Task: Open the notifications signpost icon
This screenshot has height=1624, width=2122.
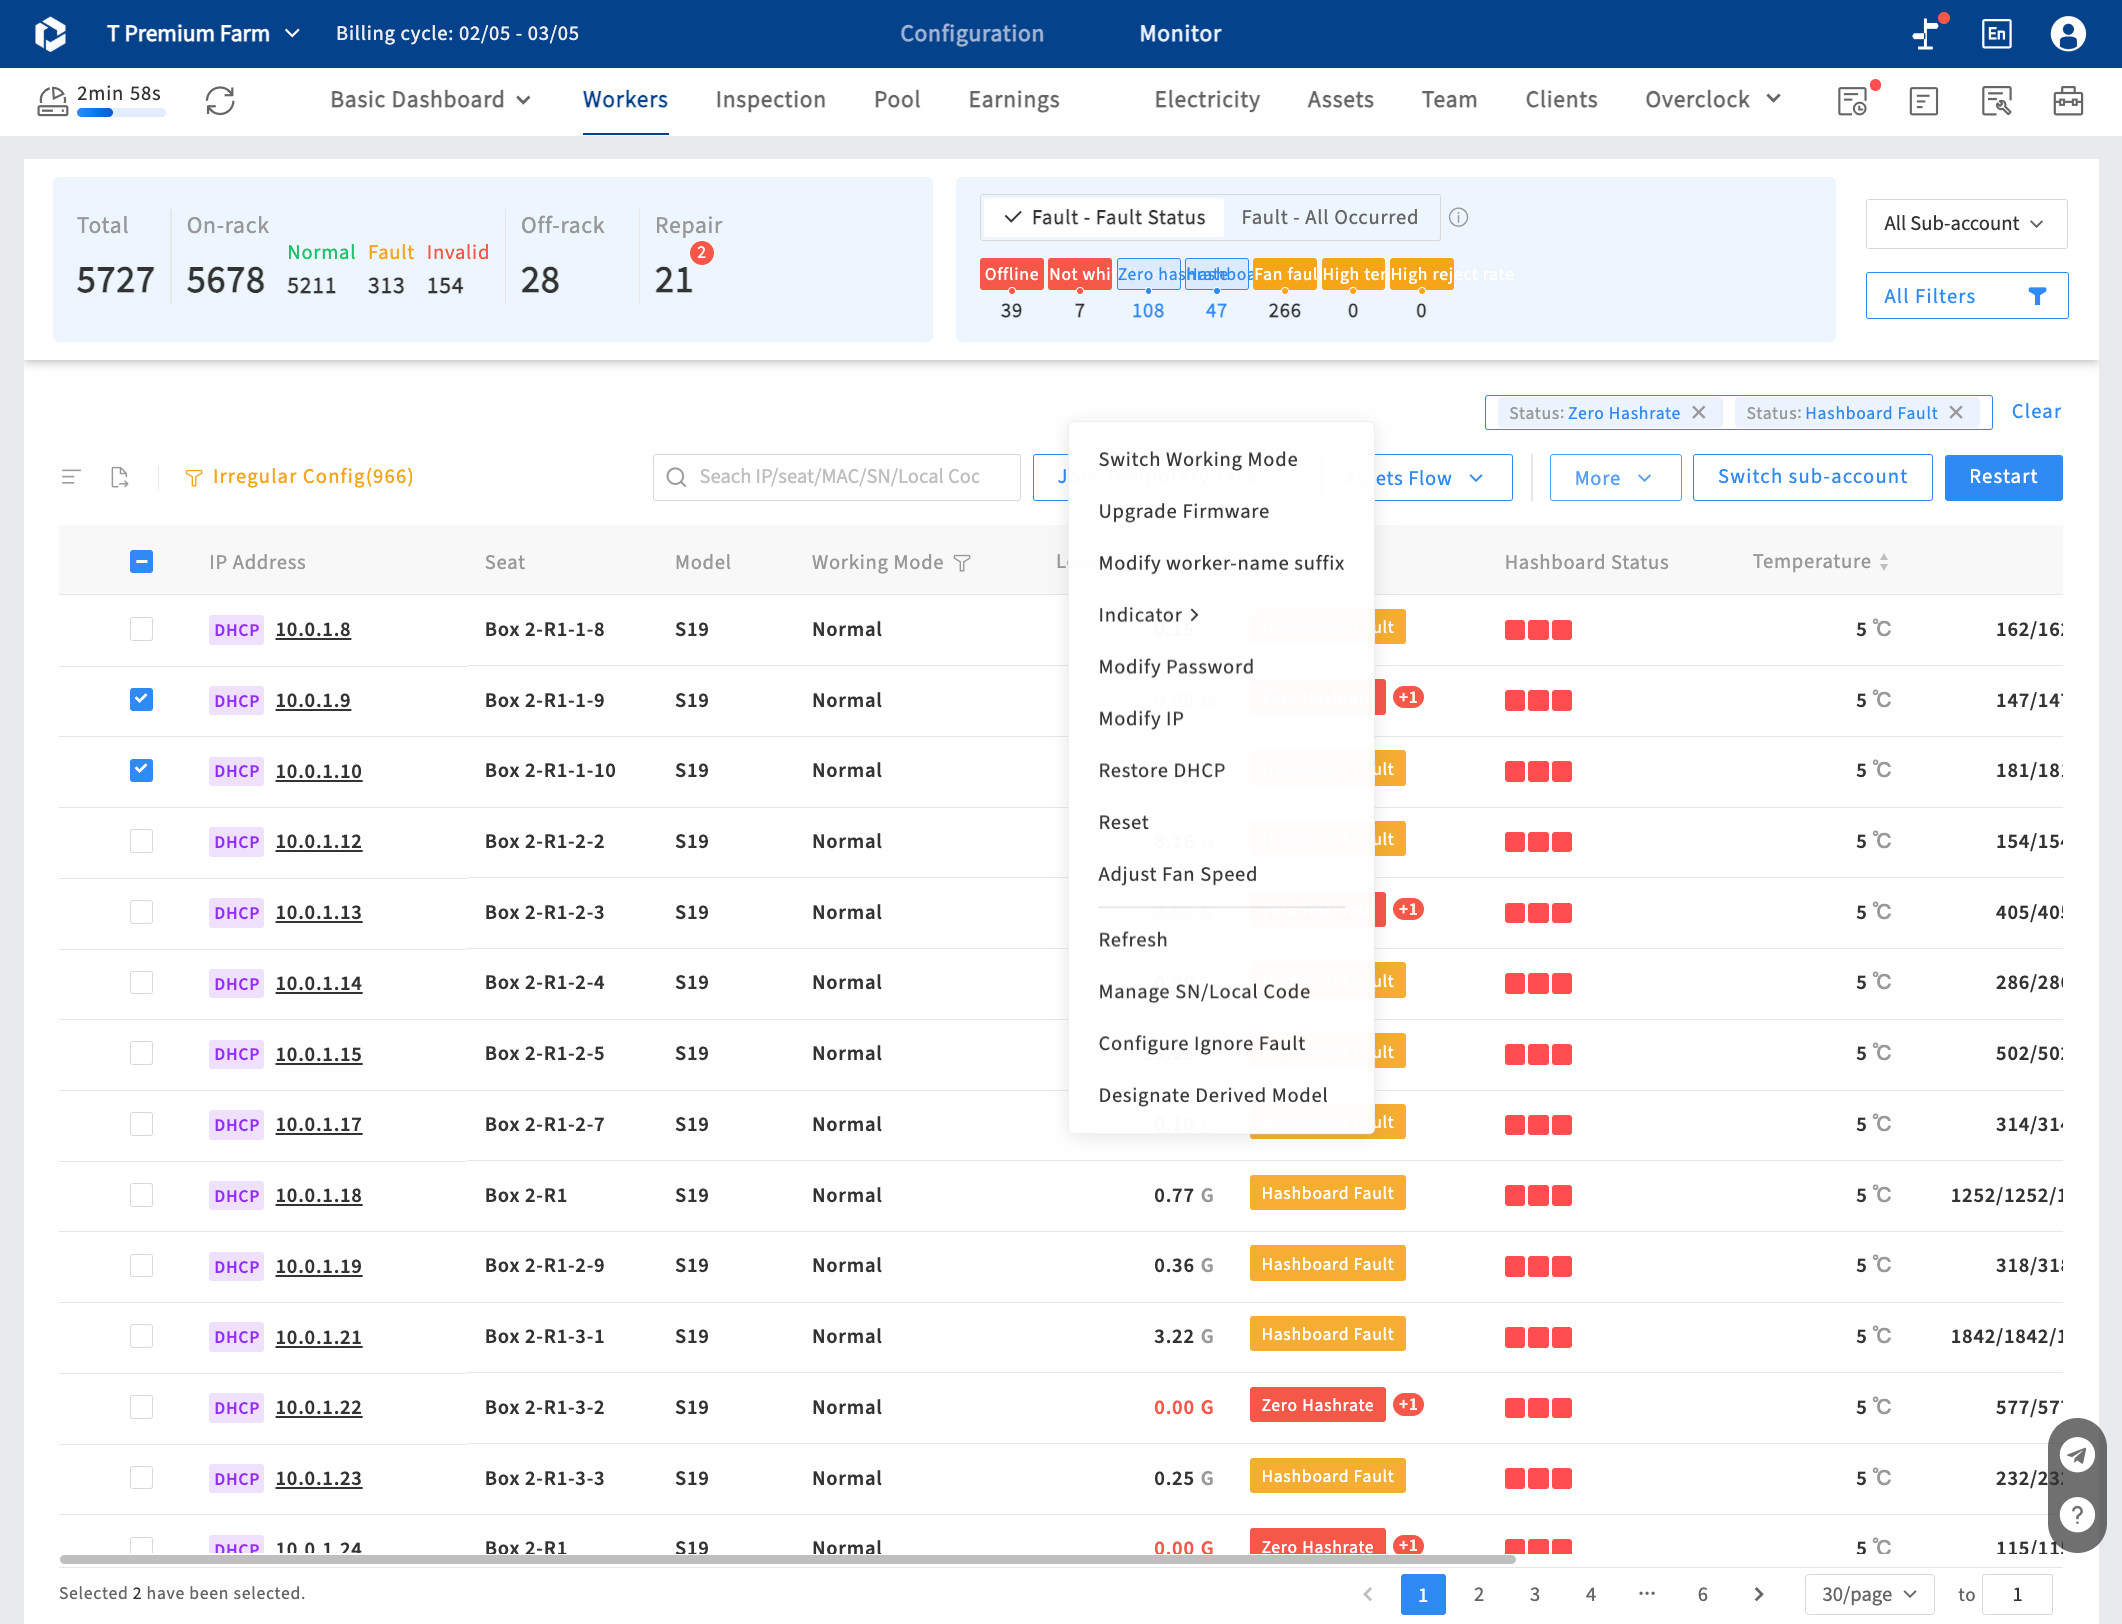Action: point(1927,34)
